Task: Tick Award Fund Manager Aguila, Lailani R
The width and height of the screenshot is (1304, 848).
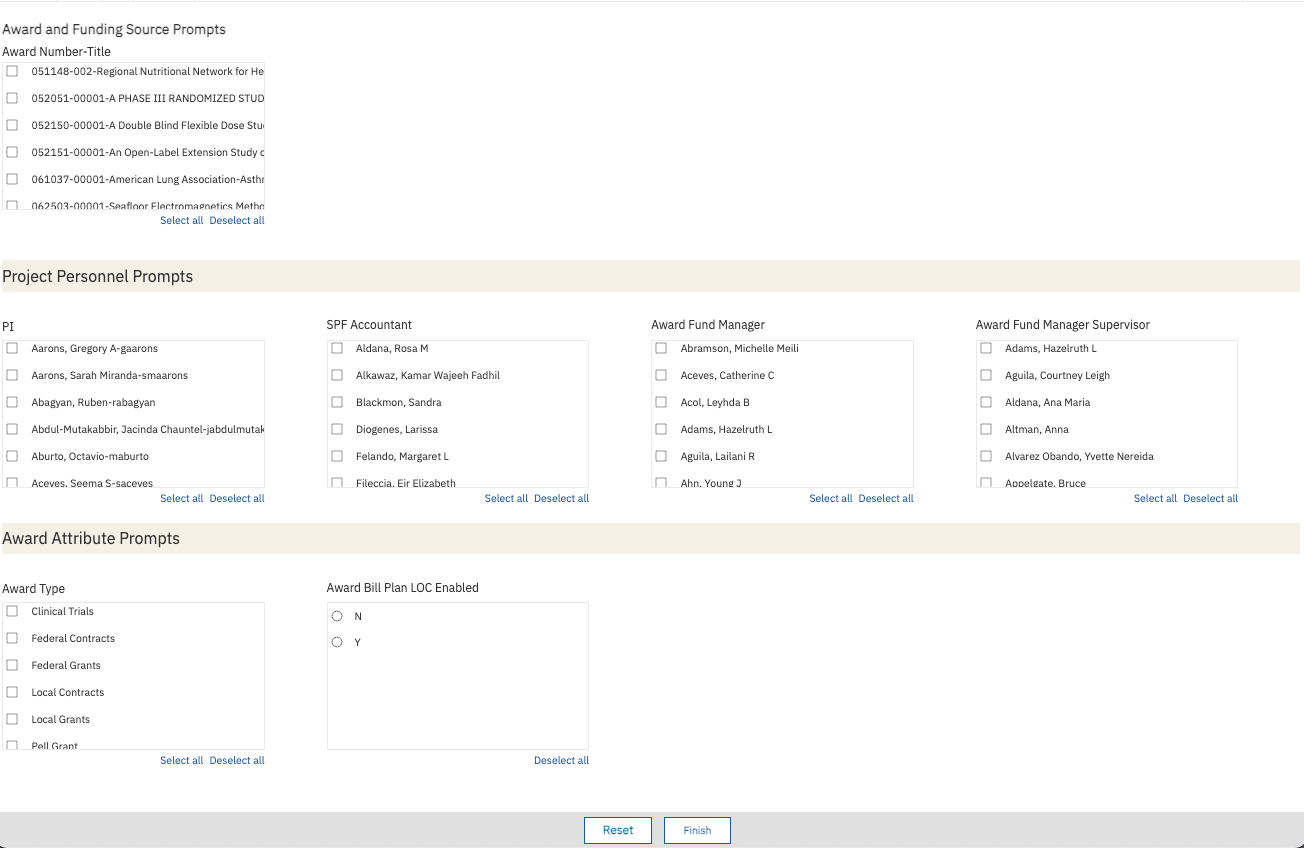Action: tap(661, 456)
